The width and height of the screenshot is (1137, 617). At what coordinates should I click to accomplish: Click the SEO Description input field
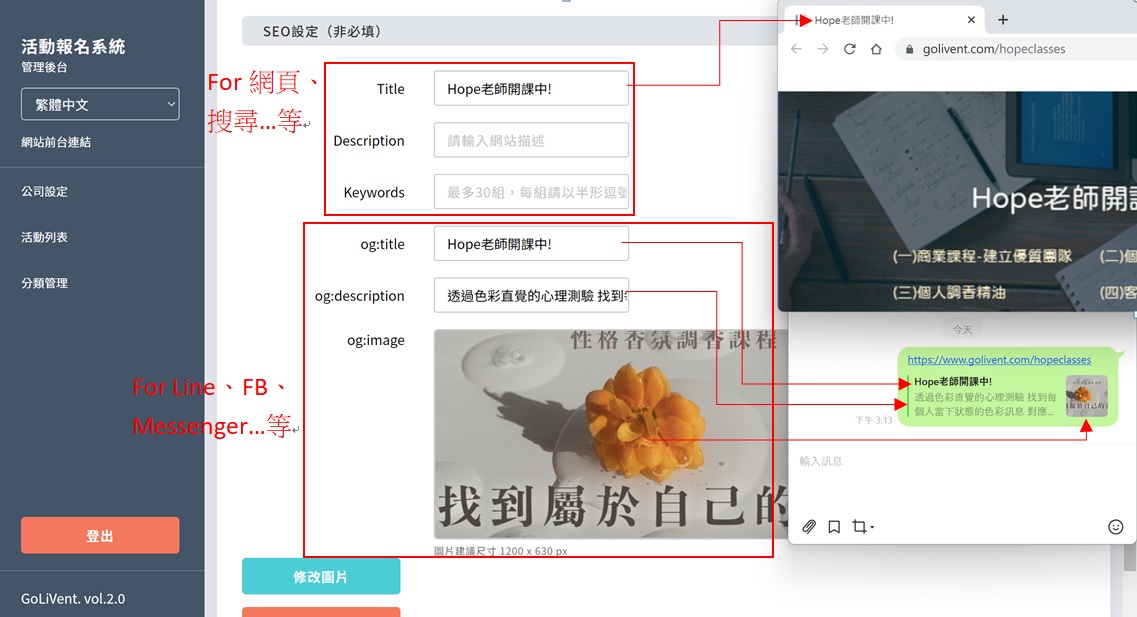[531, 141]
